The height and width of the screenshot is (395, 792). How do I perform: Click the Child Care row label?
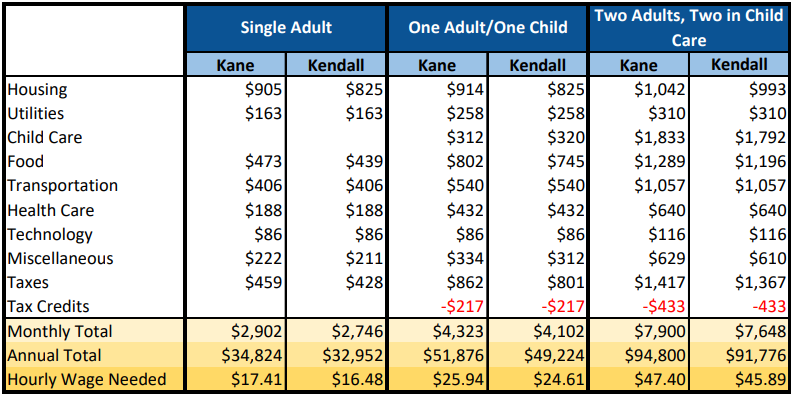point(44,137)
